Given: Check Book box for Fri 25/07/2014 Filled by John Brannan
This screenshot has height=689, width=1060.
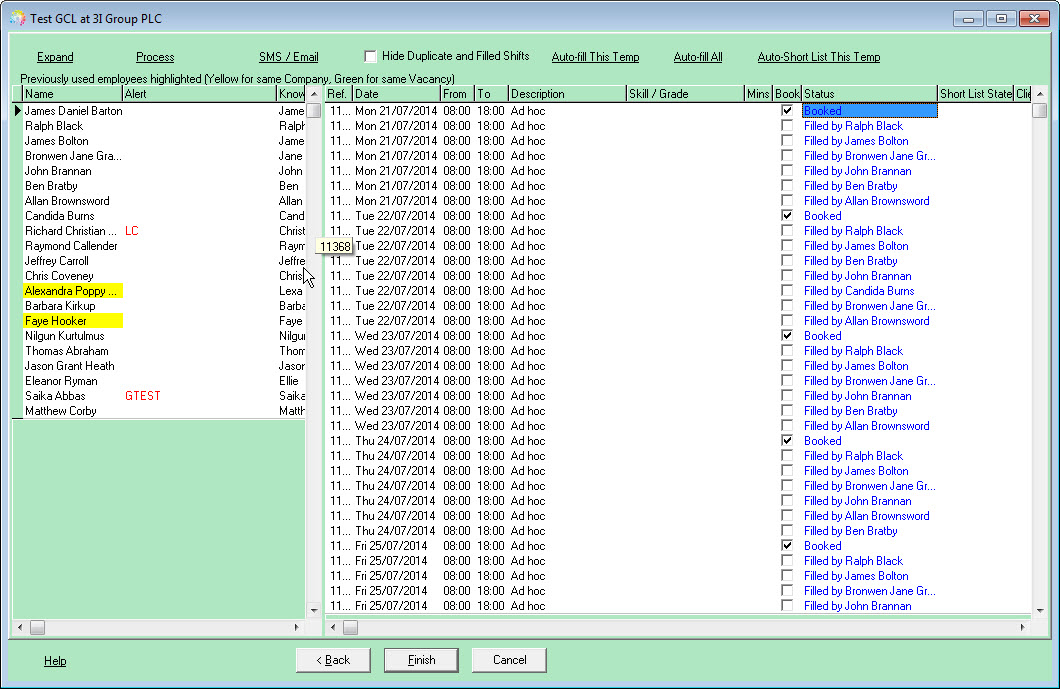Looking at the screenshot, I should pos(787,606).
